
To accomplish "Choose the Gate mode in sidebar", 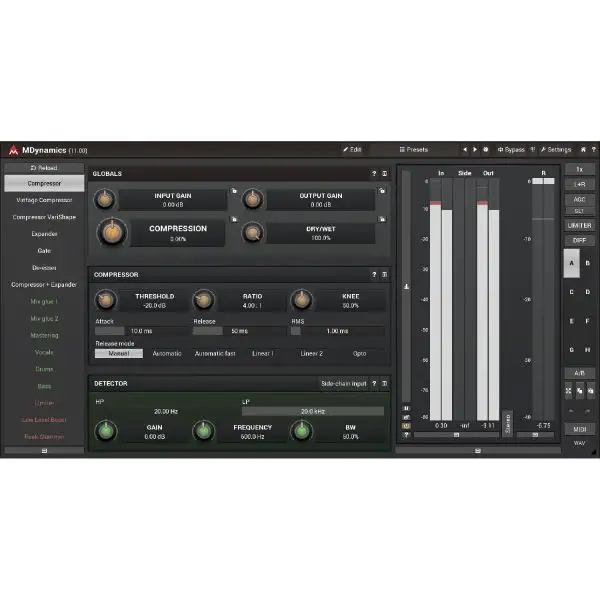I will click(43, 250).
